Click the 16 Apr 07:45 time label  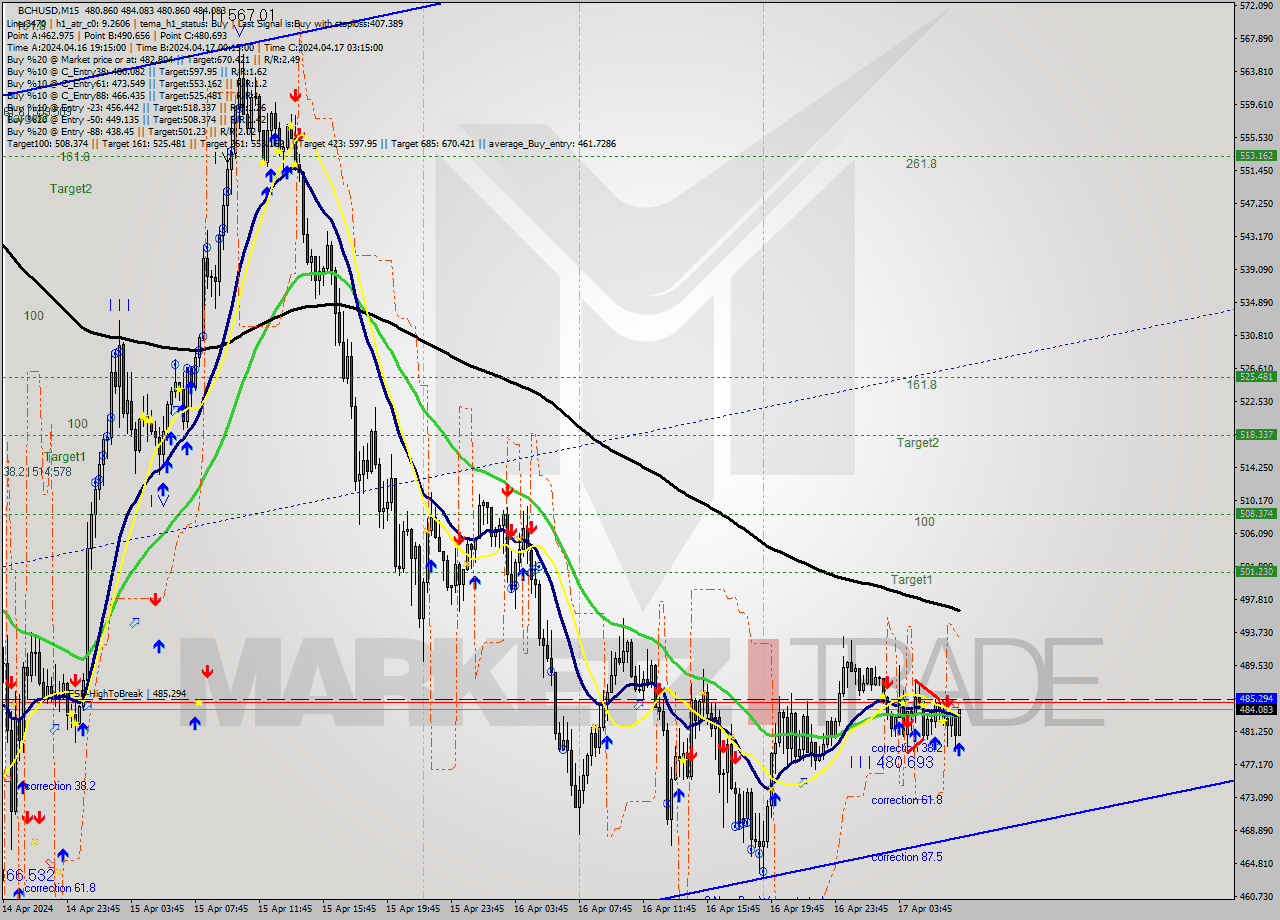pos(606,909)
